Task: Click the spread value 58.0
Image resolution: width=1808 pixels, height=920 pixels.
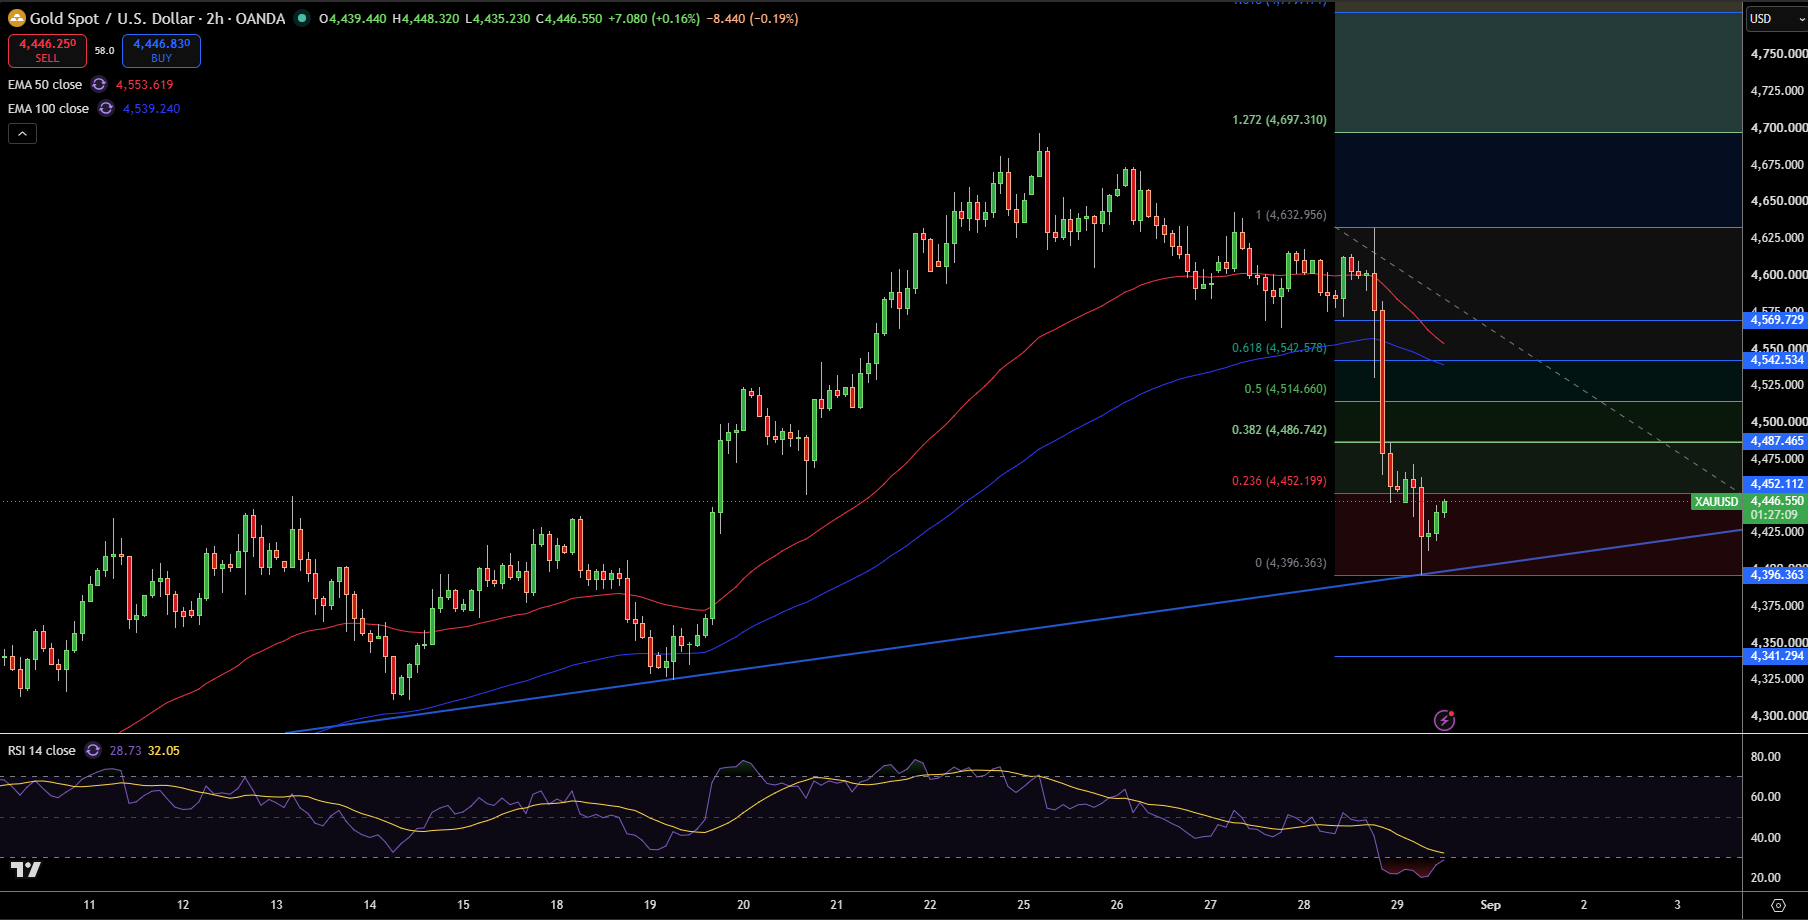Action: pyautogui.click(x=104, y=51)
